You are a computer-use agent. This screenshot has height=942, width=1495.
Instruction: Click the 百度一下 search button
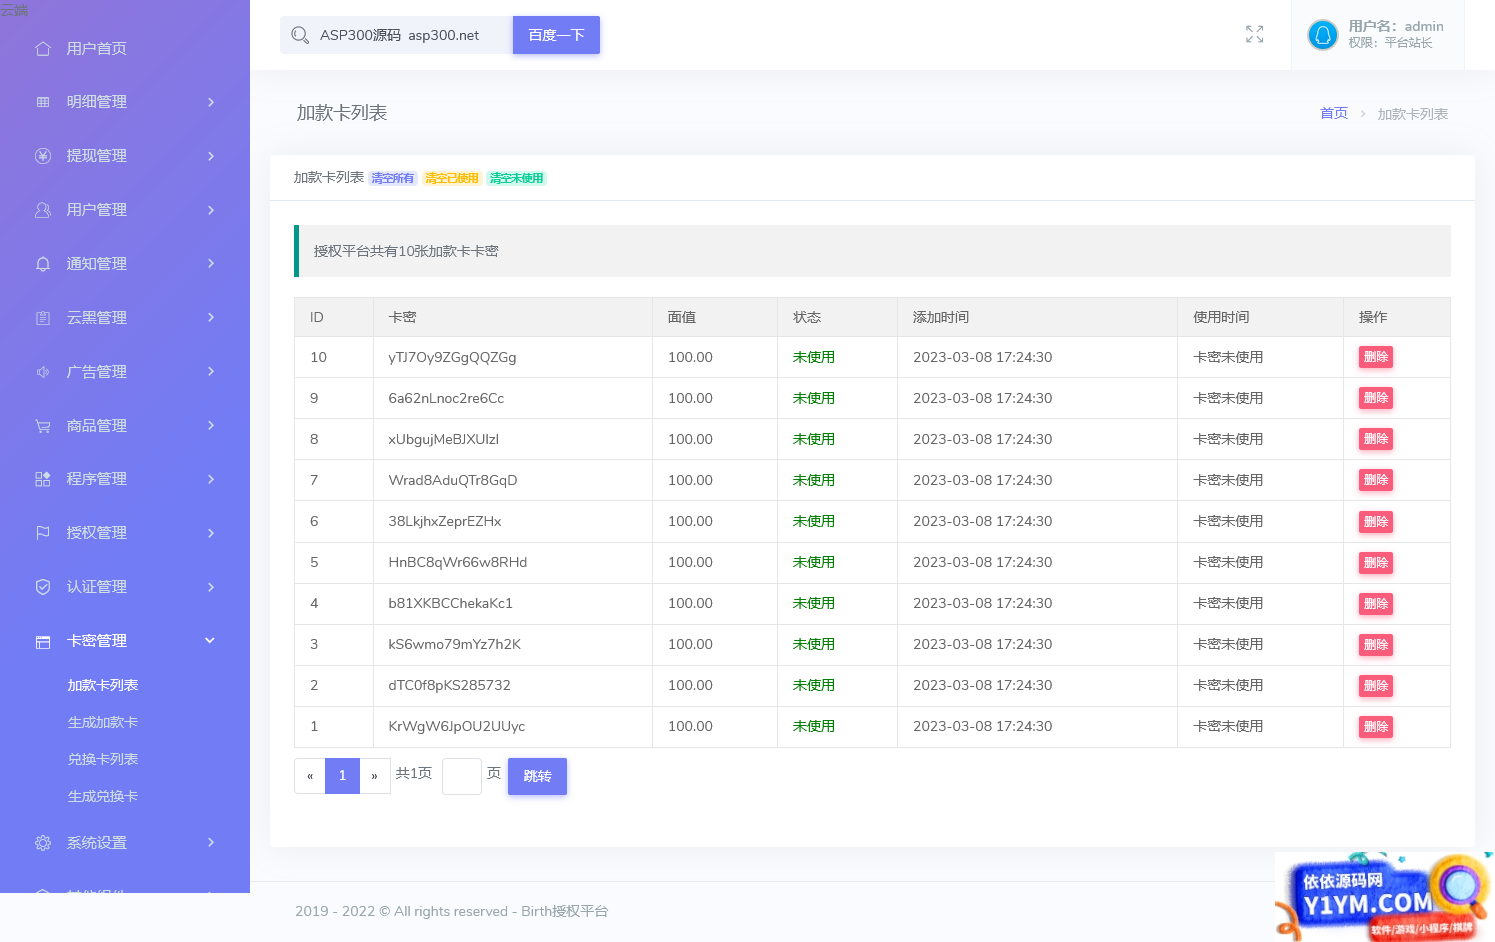click(x=556, y=35)
